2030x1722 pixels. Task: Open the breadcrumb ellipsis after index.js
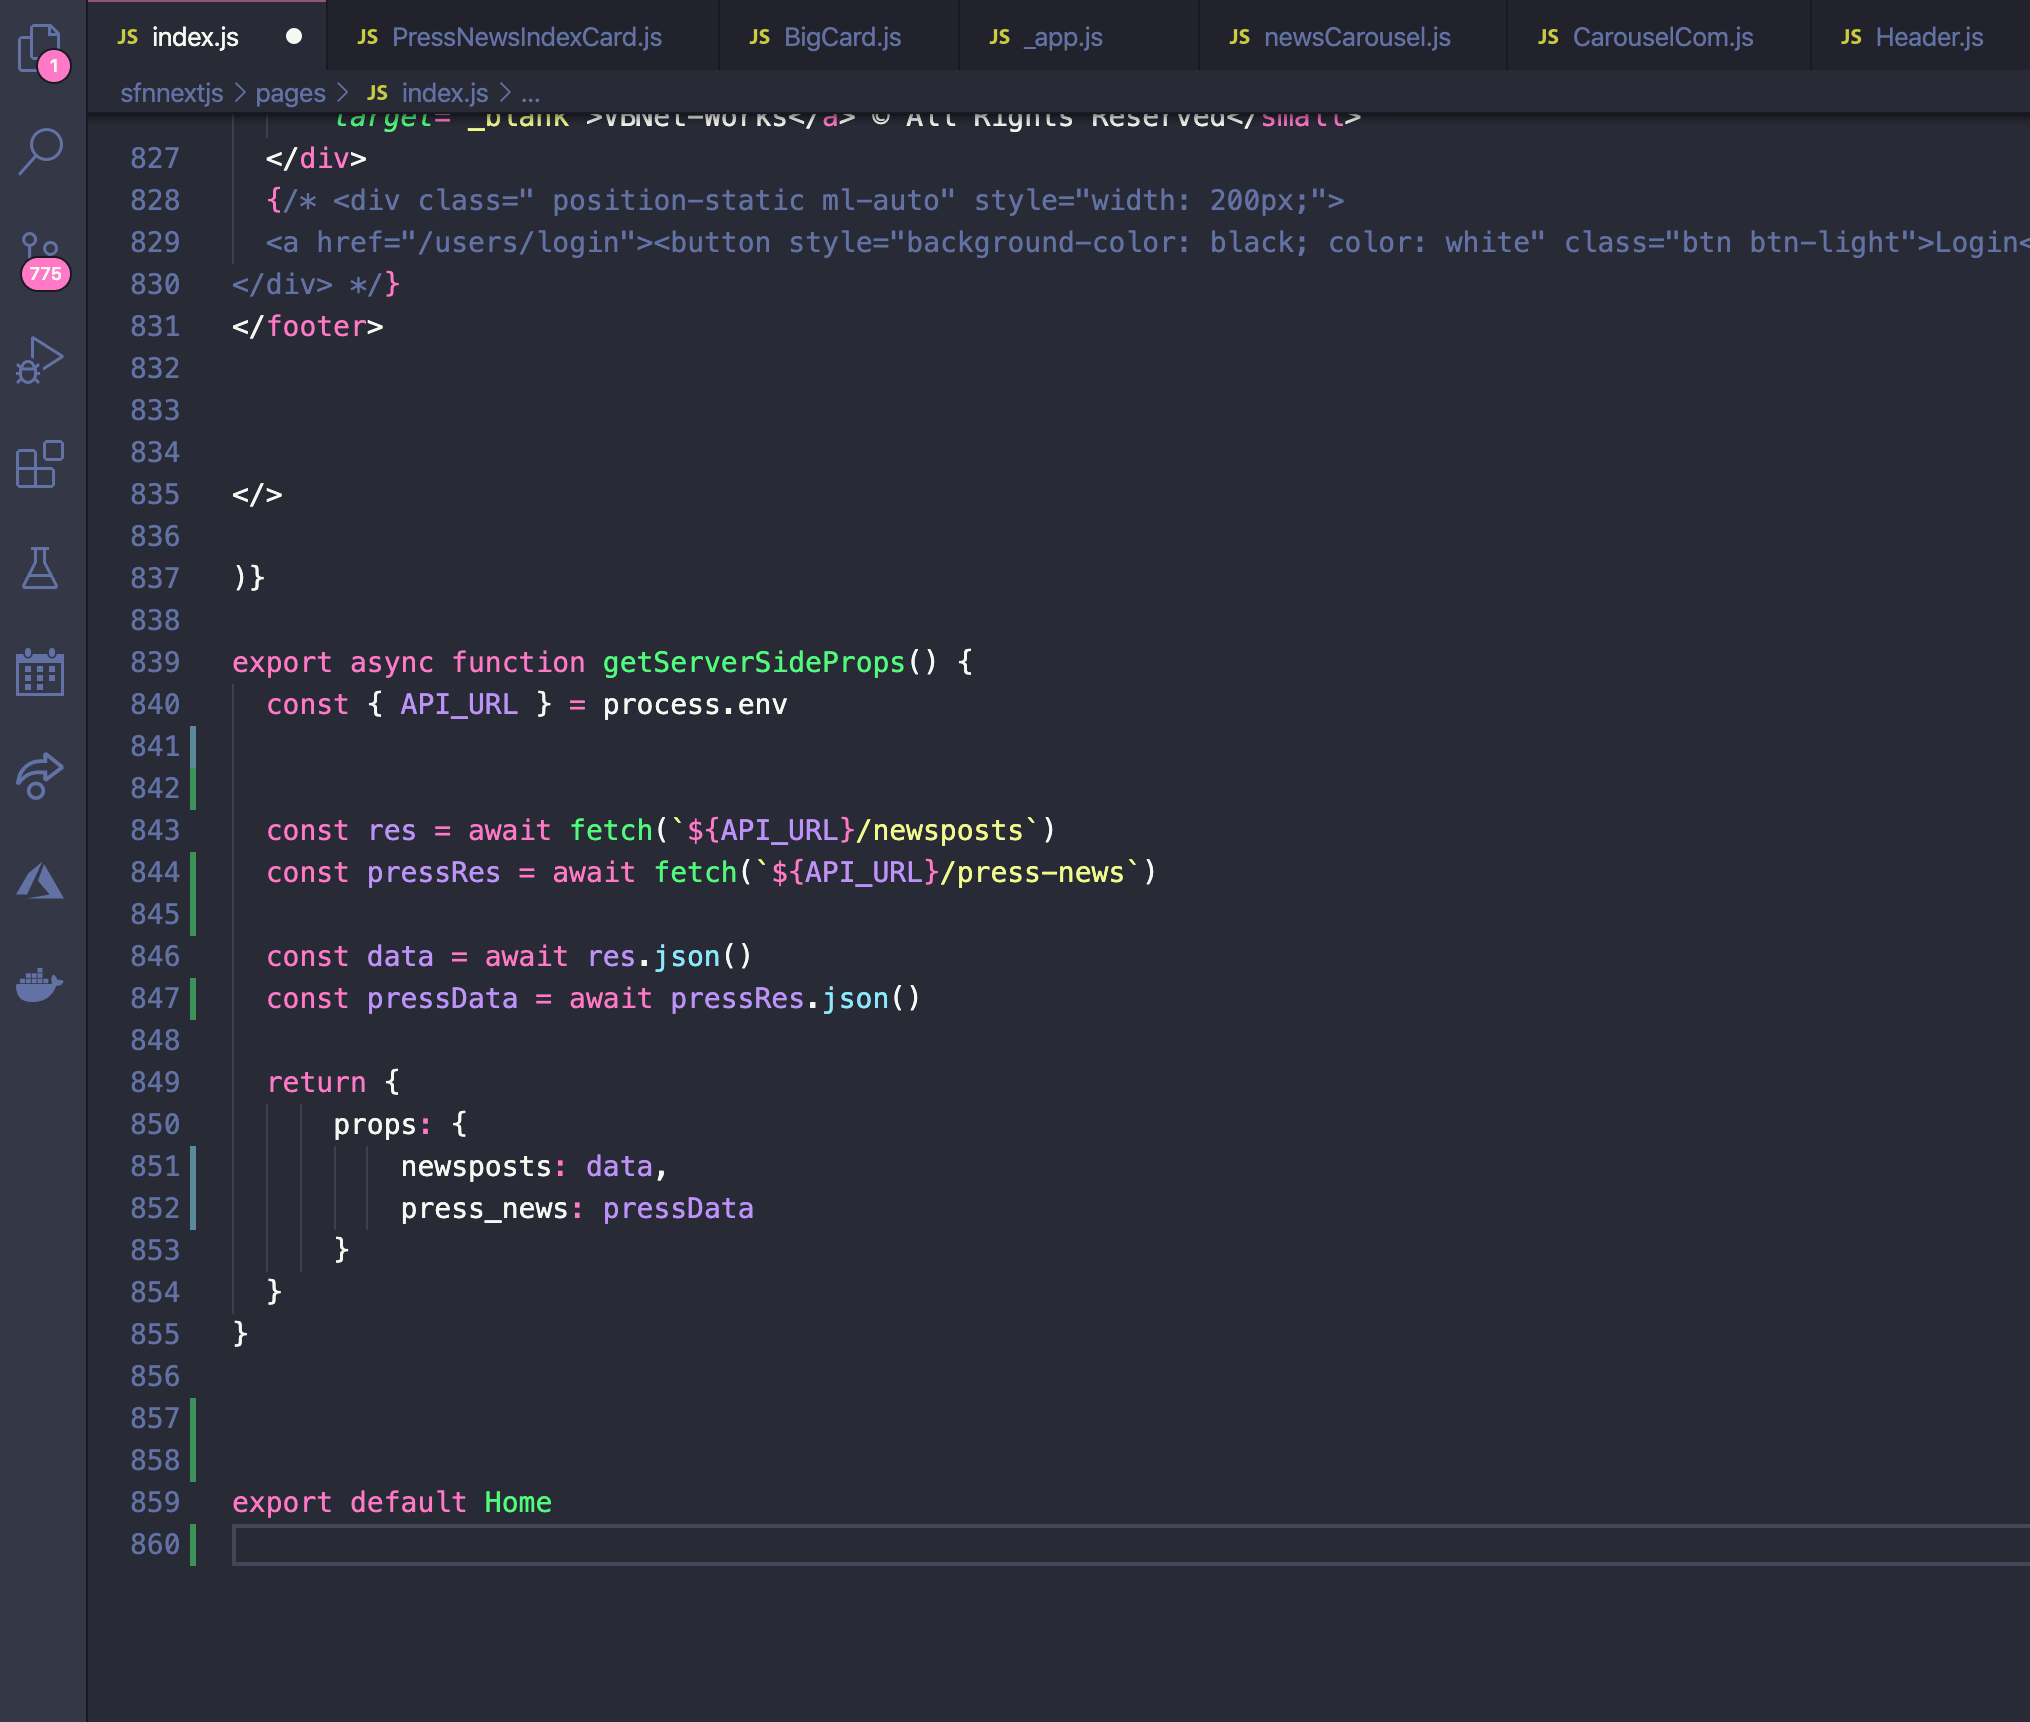(531, 93)
